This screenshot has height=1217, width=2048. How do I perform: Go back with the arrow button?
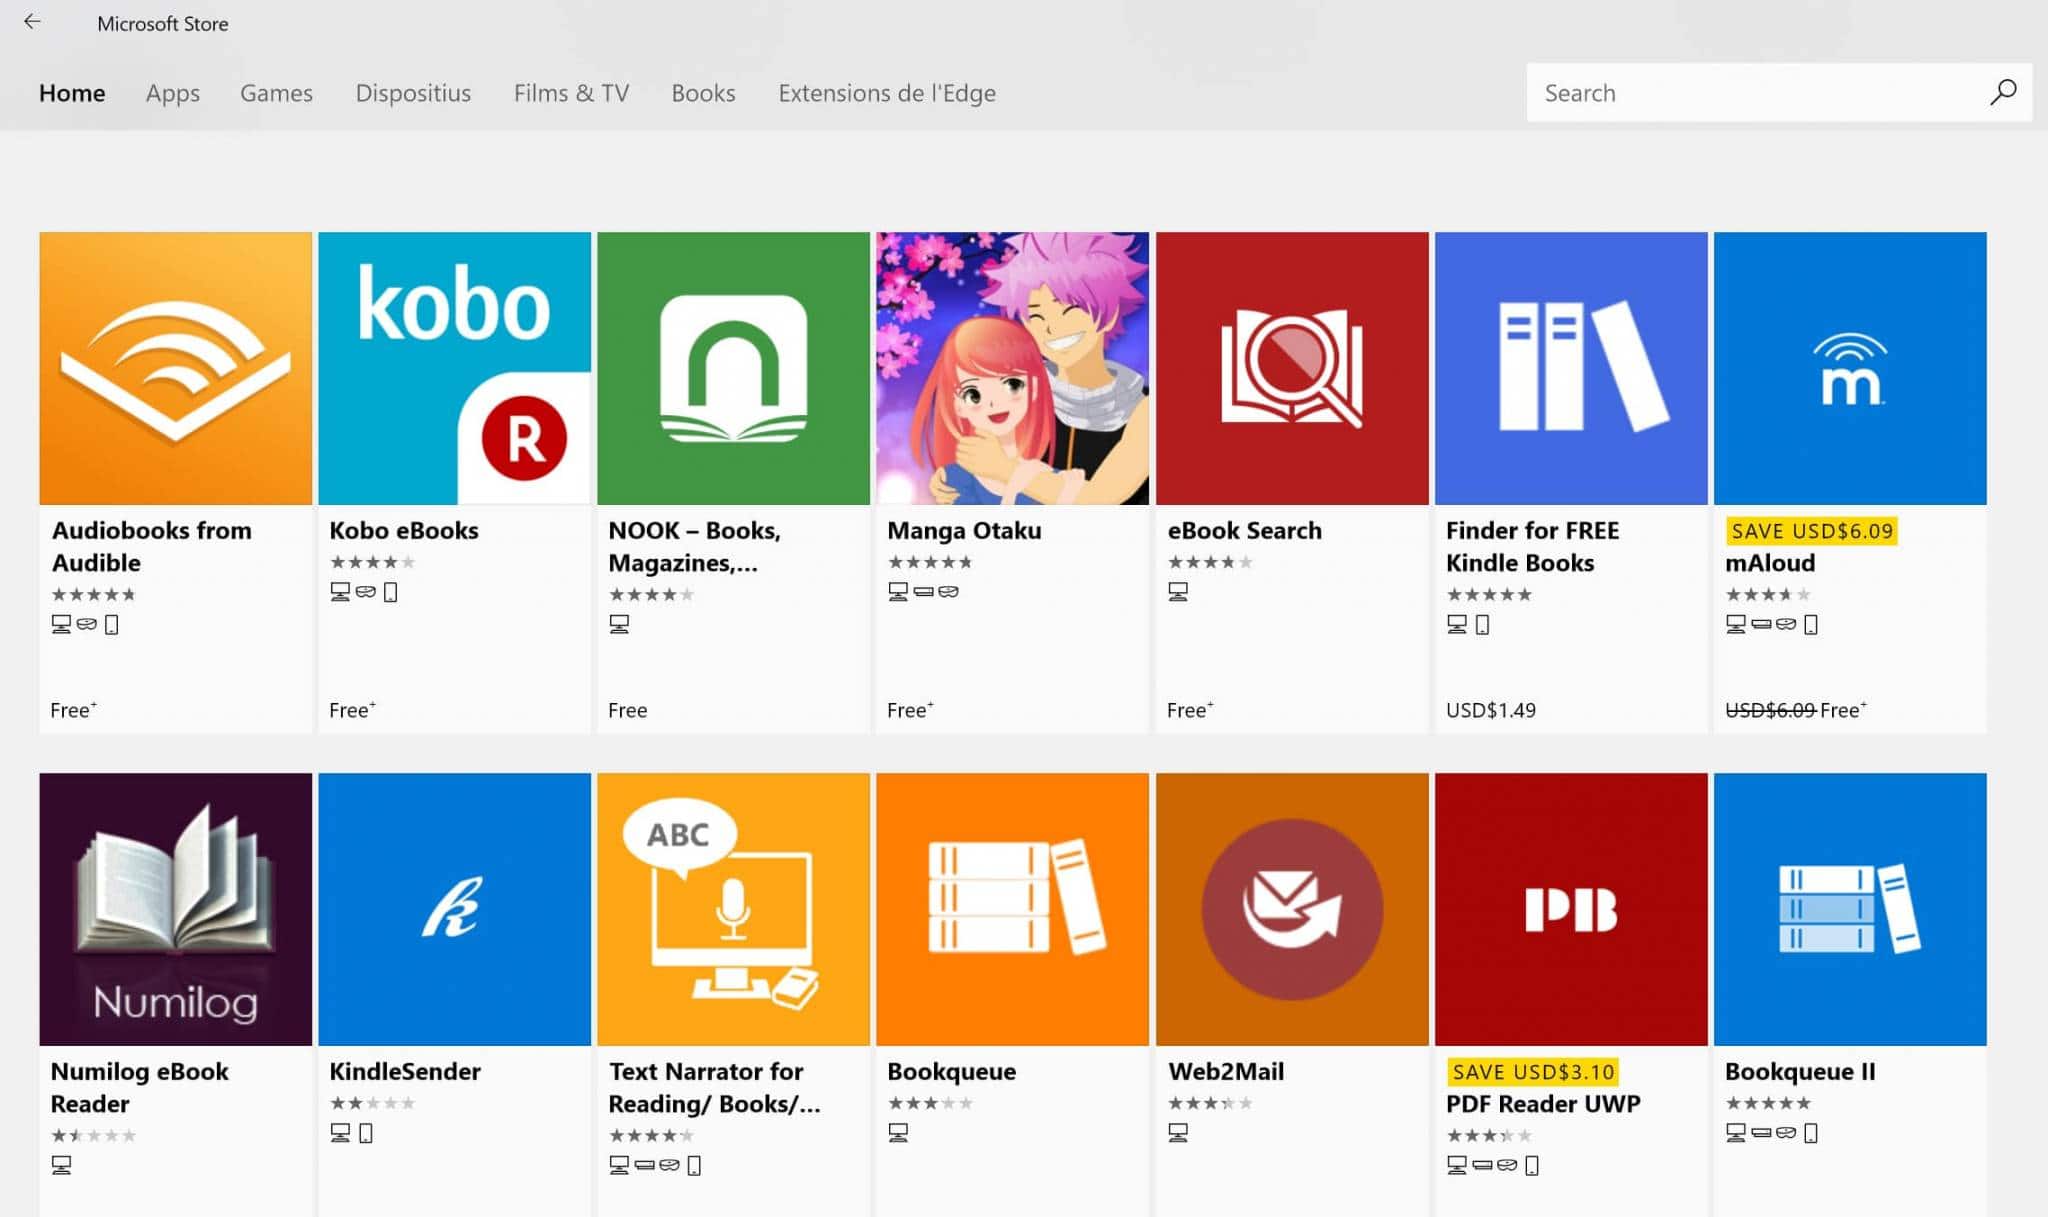[32, 22]
